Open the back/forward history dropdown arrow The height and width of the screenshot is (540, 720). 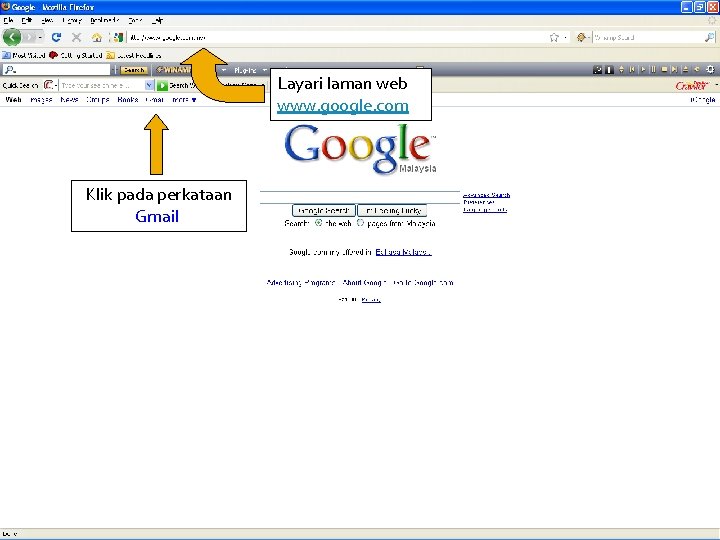(x=40, y=37)
